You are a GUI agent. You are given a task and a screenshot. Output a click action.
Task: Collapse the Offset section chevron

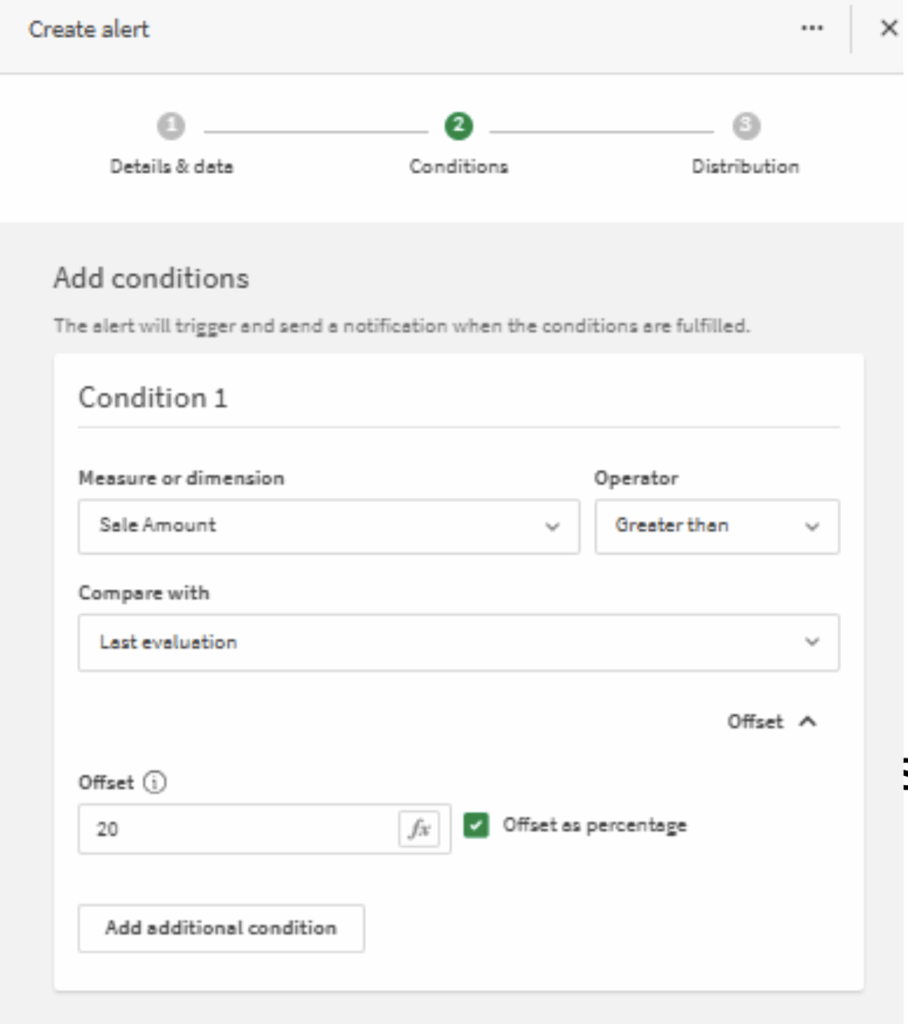click(809, 722)
